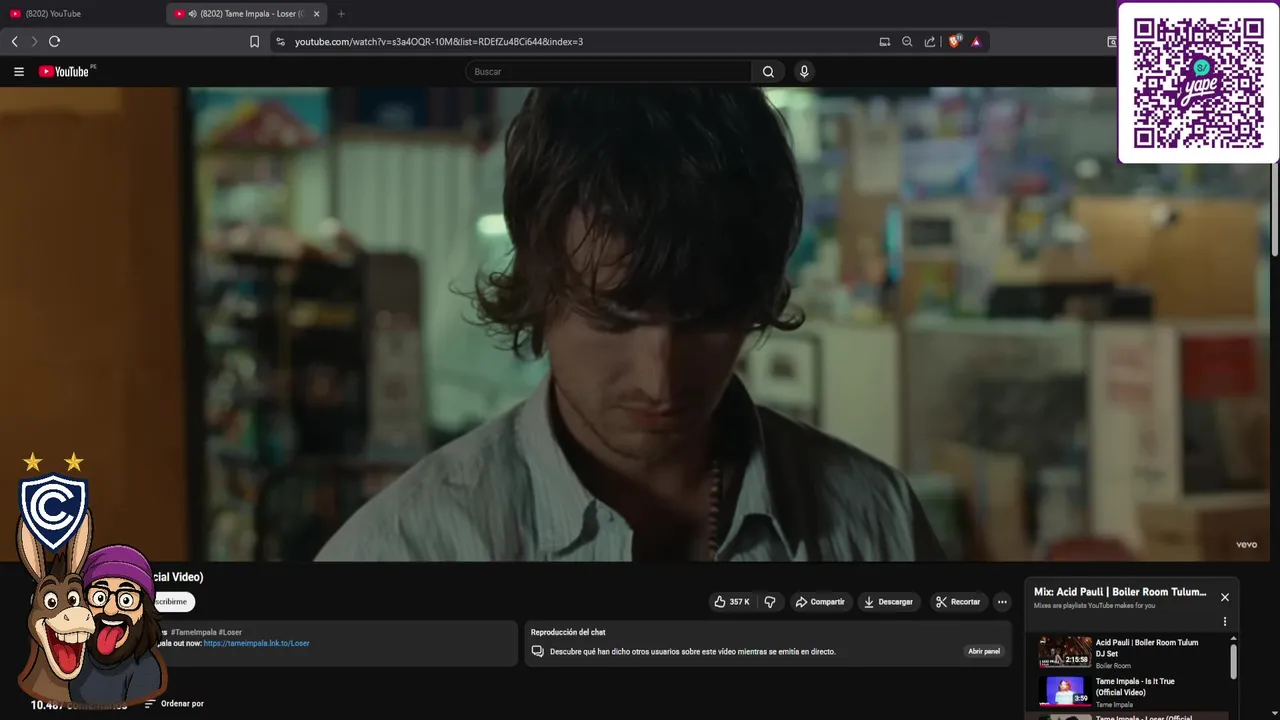Close the Tame Impala - Loser tab

click(x=316, y=14)
